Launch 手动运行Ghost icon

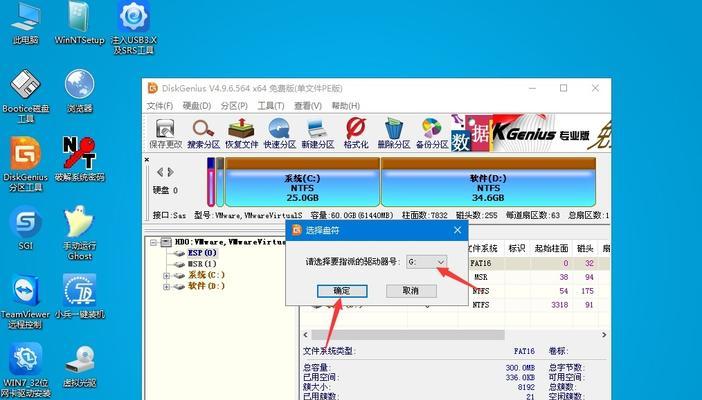pos(80,233)
